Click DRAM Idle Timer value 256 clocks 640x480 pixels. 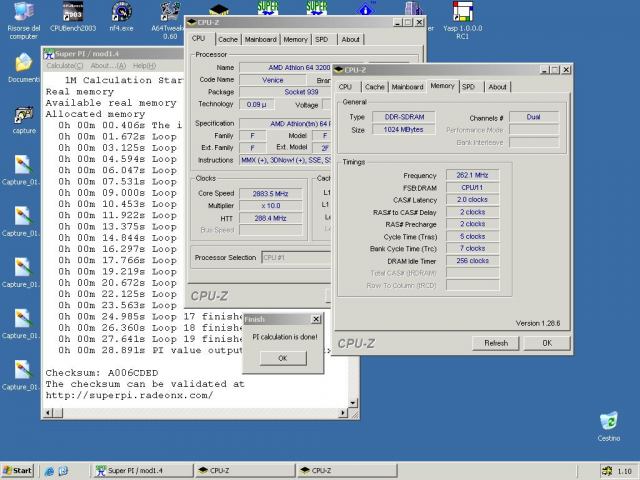tap(472, 260)
